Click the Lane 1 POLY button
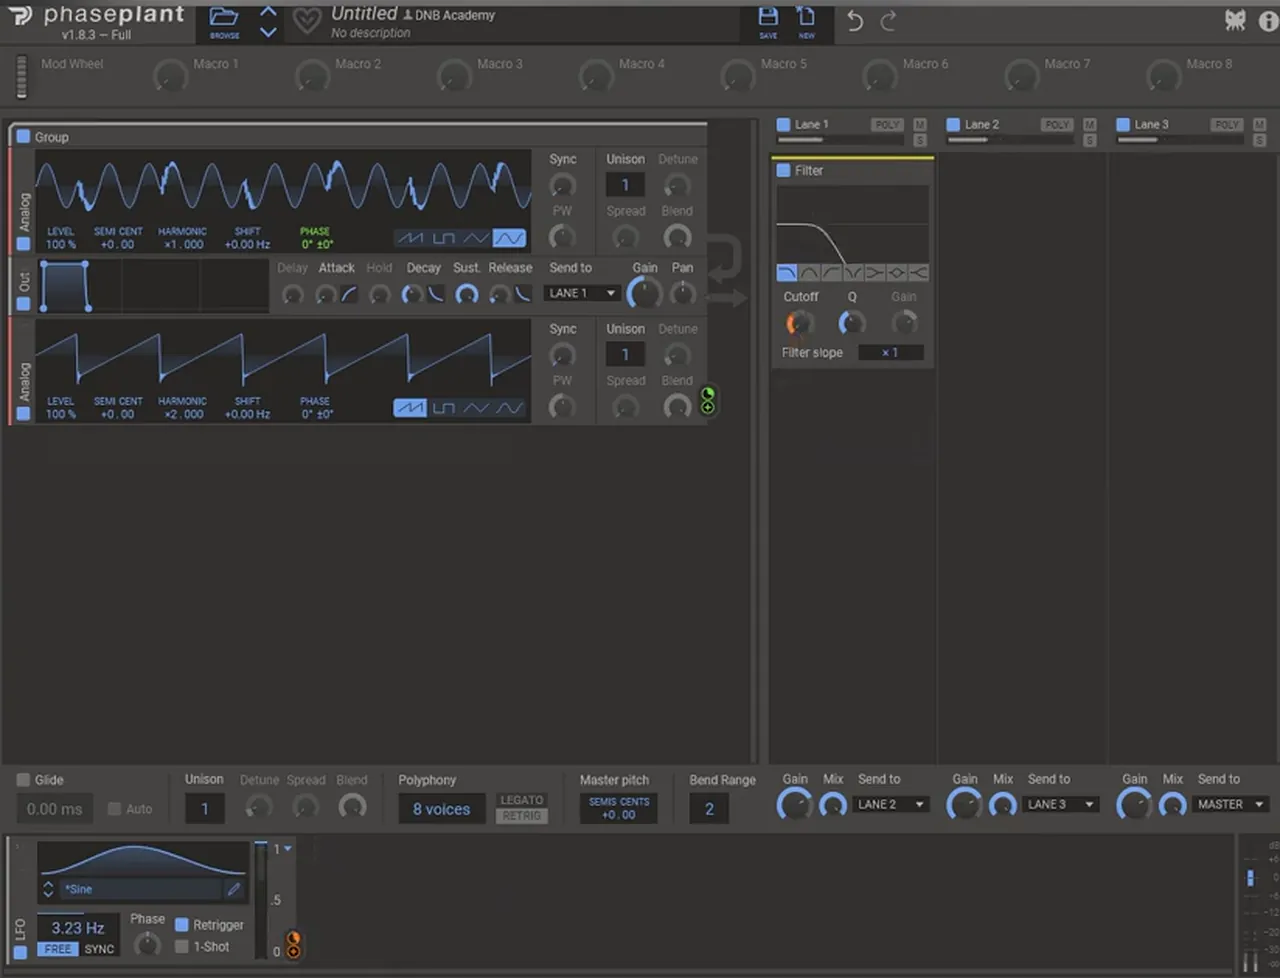The image size is (1280, 978). [x=886, y=125]
